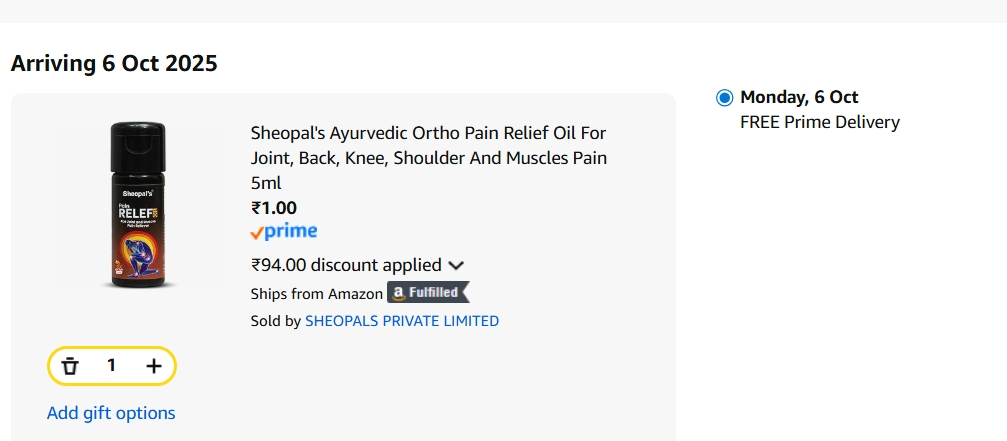Expand the discount applied chevron
Image resolution: width=1007 pixels, height=441 pixels.
click(456, 266)
